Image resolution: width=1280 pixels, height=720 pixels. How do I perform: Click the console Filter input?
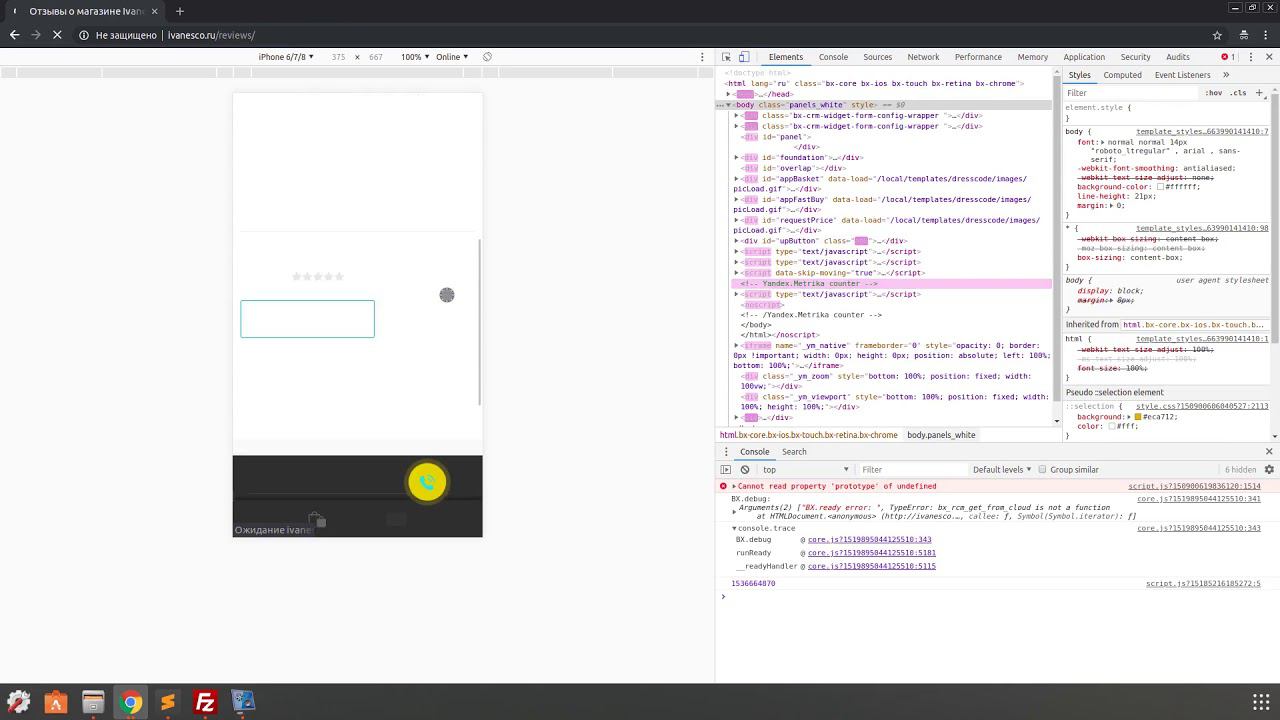click(x=912, y=469)
